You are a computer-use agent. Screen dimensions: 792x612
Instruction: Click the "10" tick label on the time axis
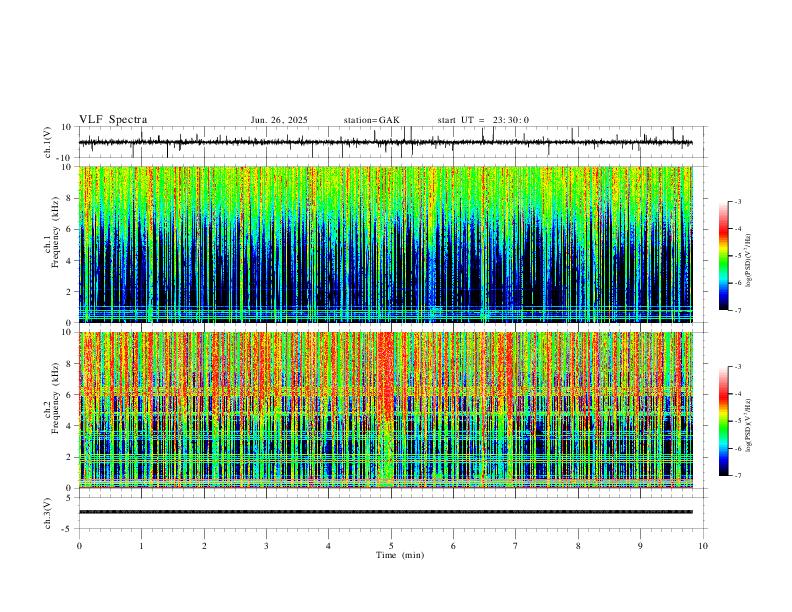(x=703, y=546)
